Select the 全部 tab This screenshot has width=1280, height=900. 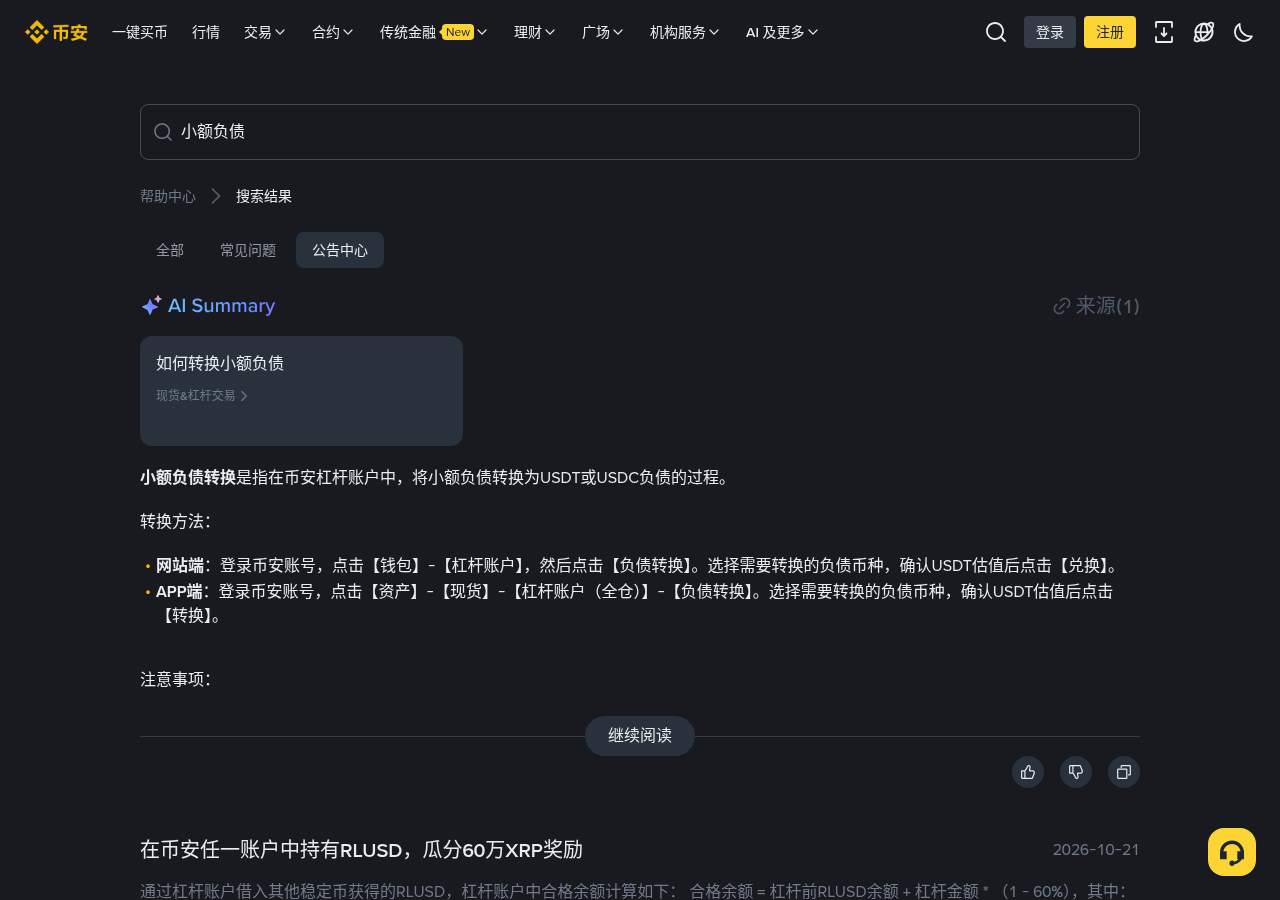tap(170, 250)
